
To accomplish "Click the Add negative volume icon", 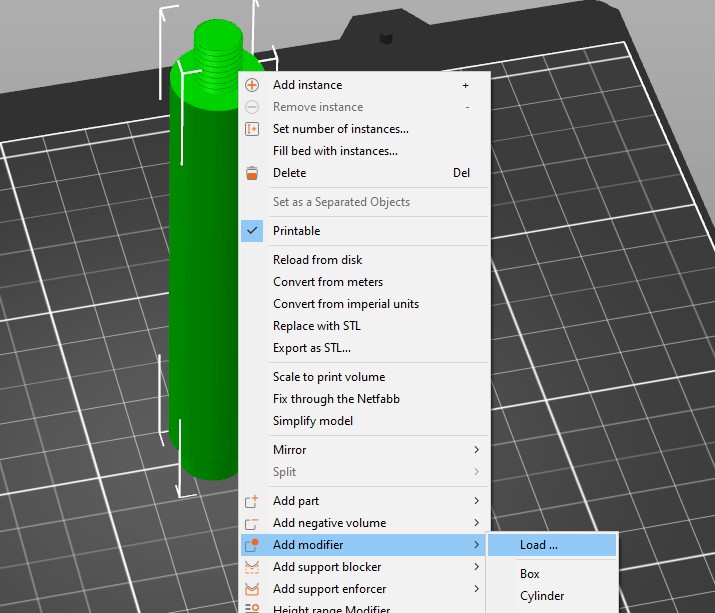I will [252, 523].
